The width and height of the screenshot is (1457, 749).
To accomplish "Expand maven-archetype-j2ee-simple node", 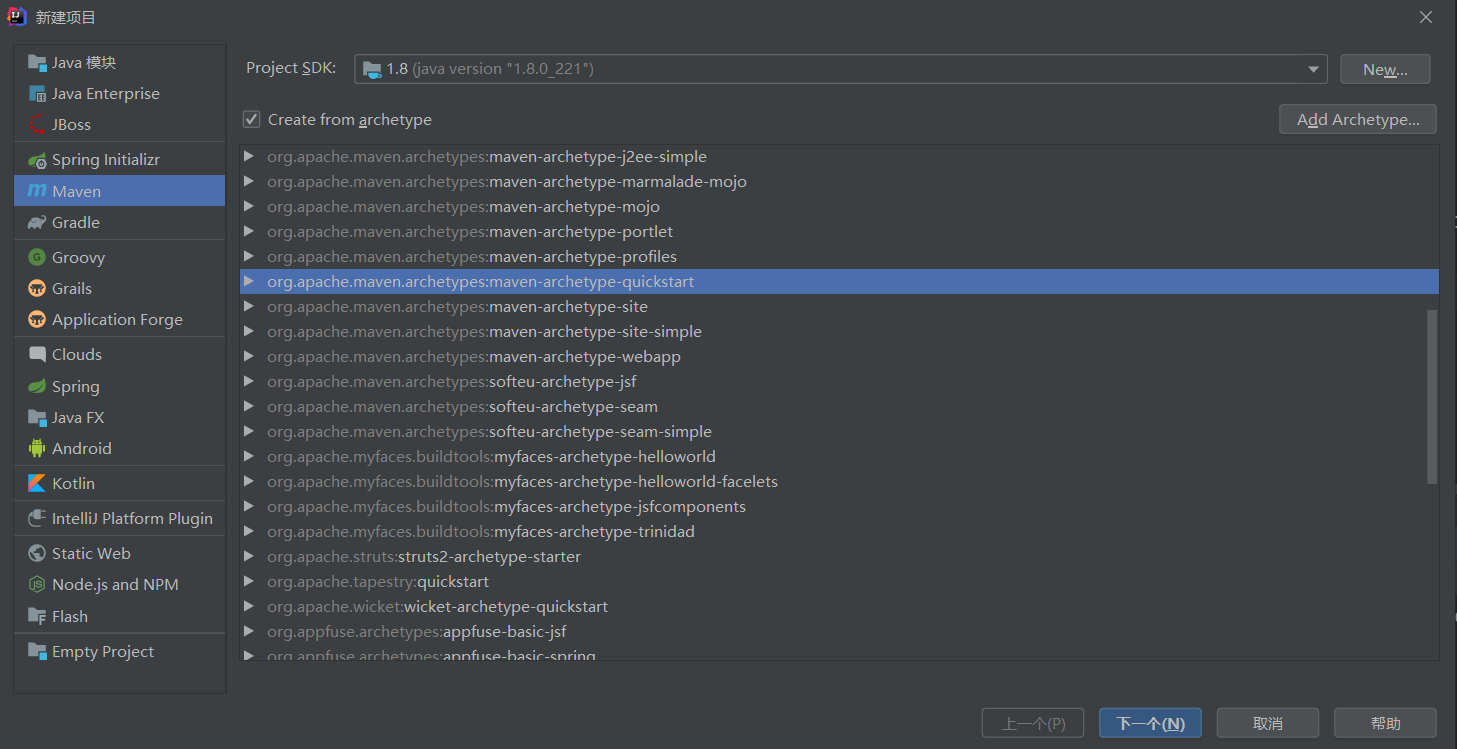I will click(x=249, y=157).
